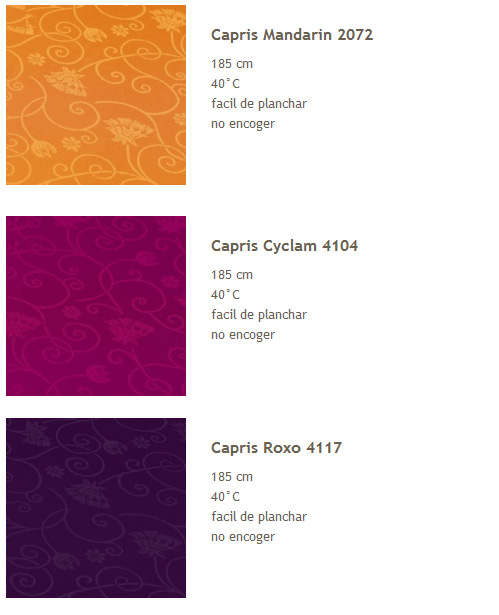This screenshot has width=499, height=615.
Task: Click the Capris Roxo 4117 heading
Action: (x=277, y=448)
